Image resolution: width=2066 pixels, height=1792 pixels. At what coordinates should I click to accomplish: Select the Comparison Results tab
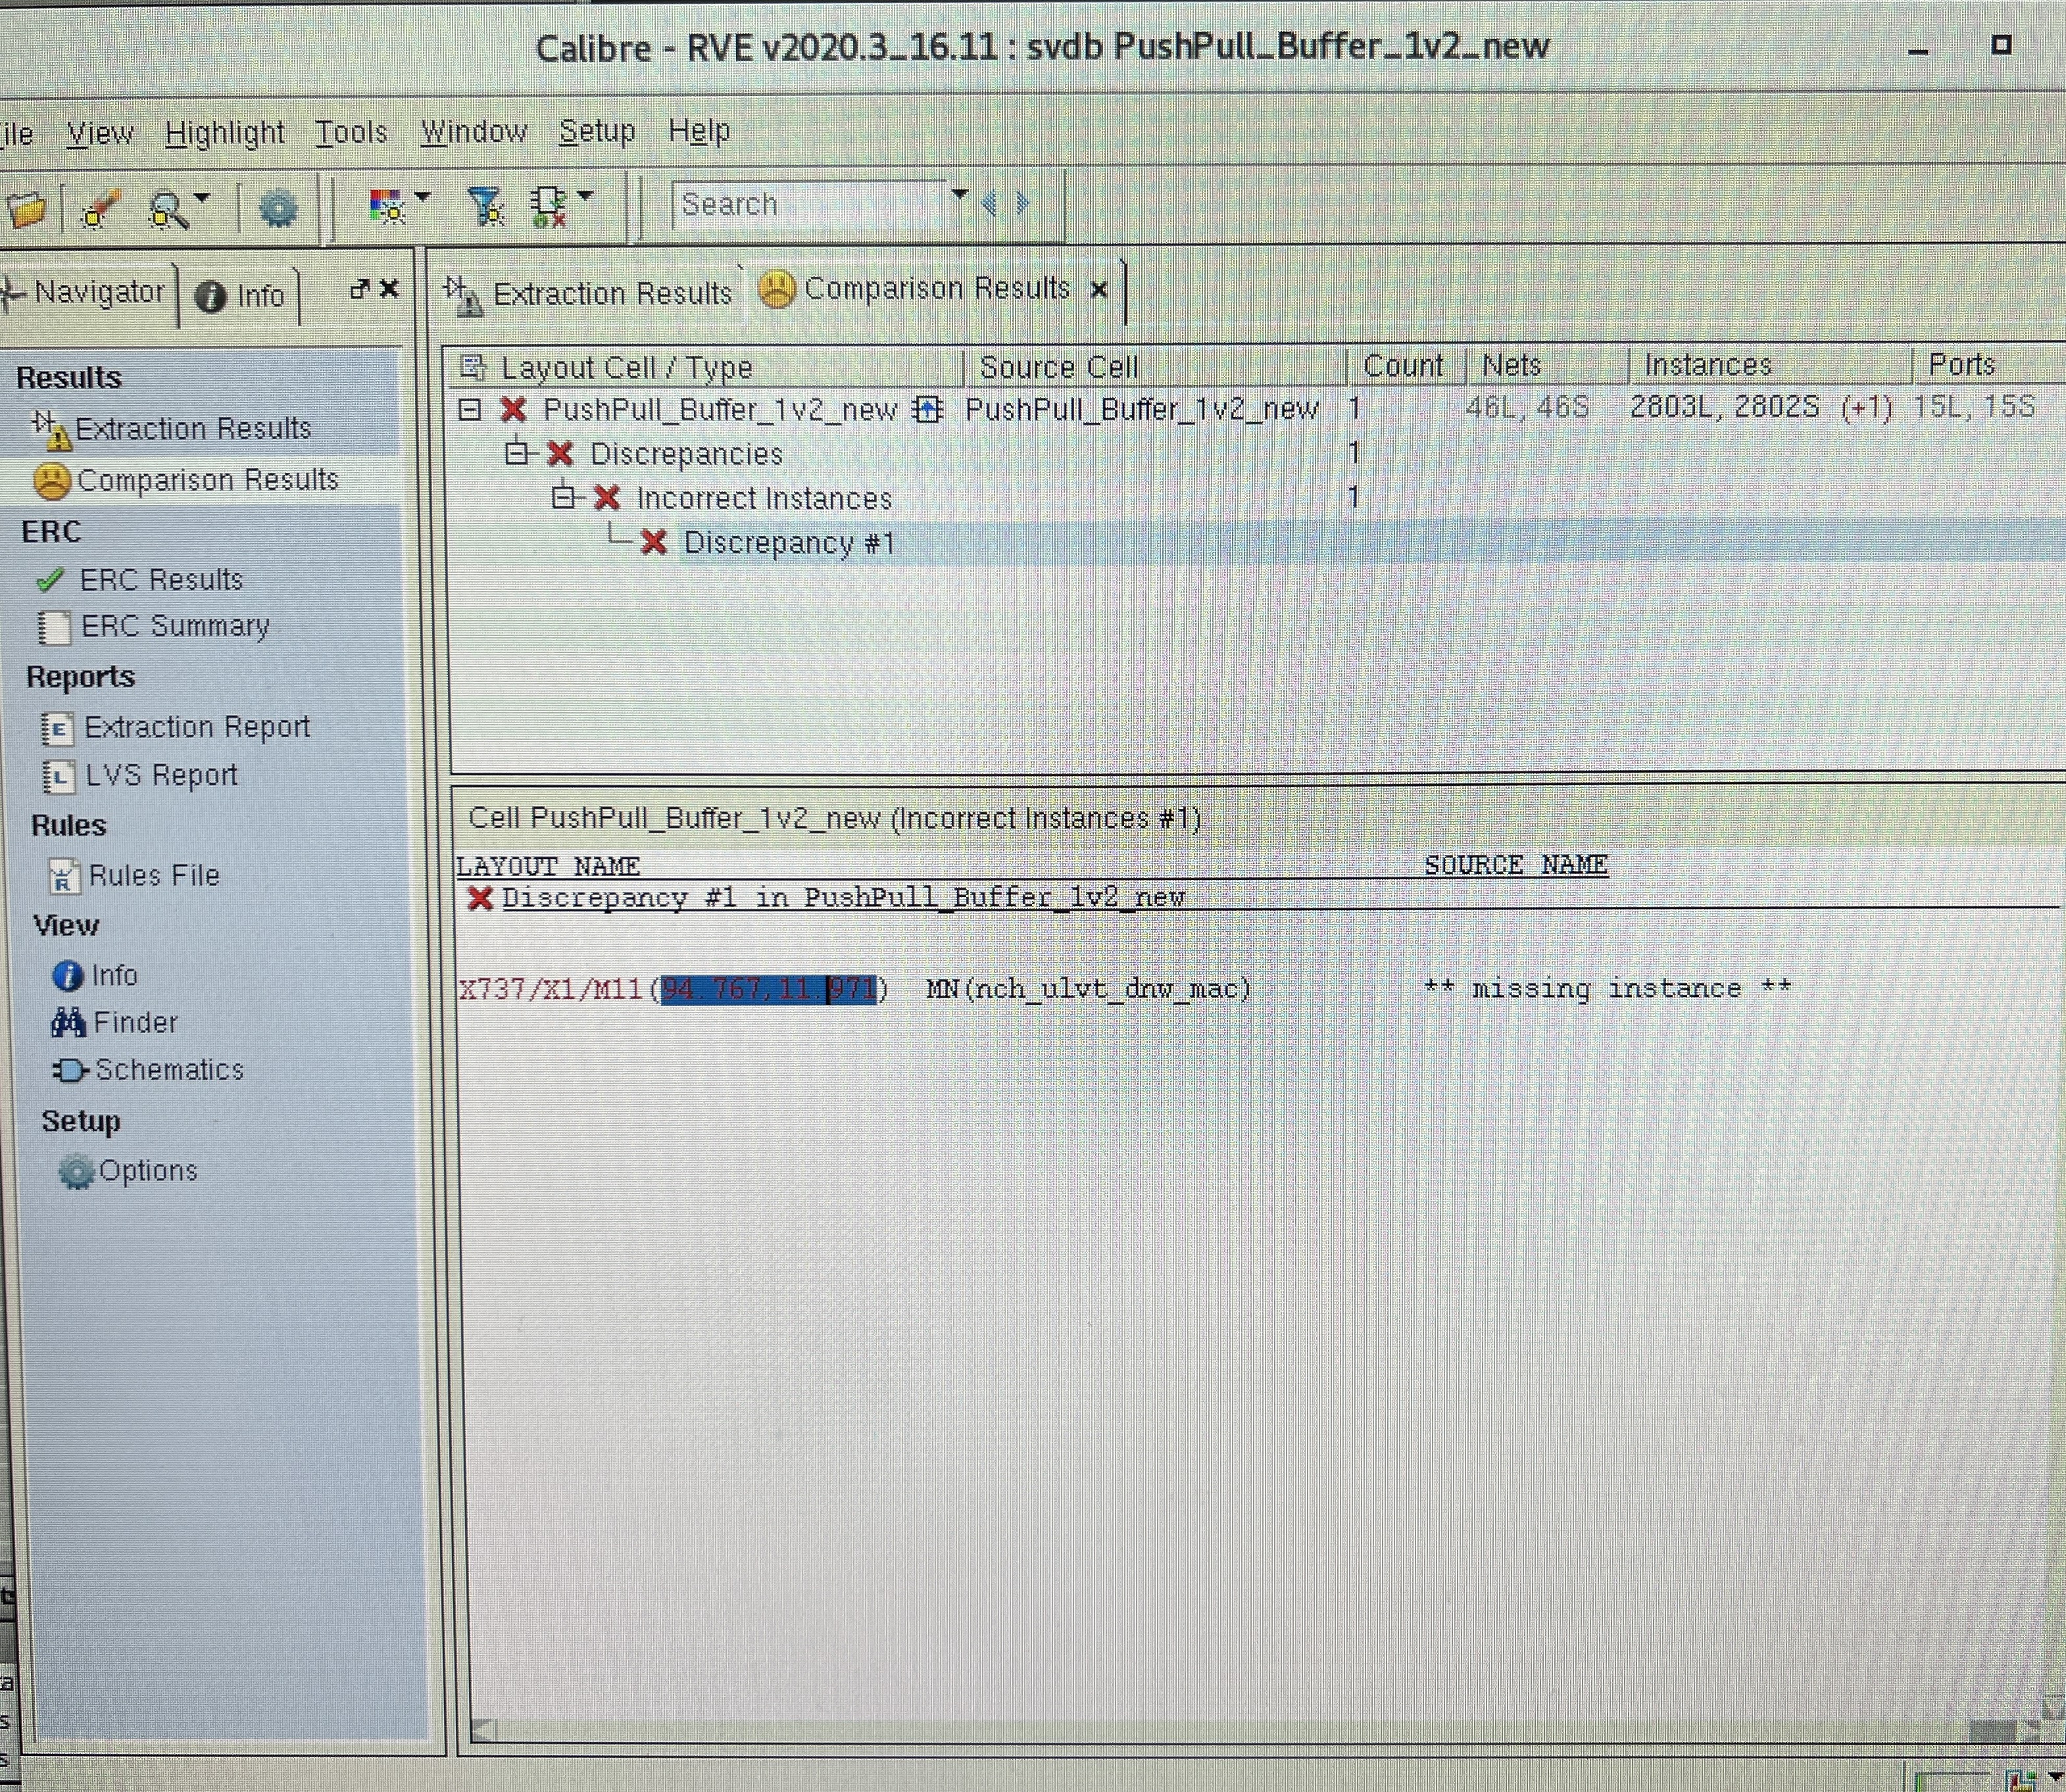point(915,289)
